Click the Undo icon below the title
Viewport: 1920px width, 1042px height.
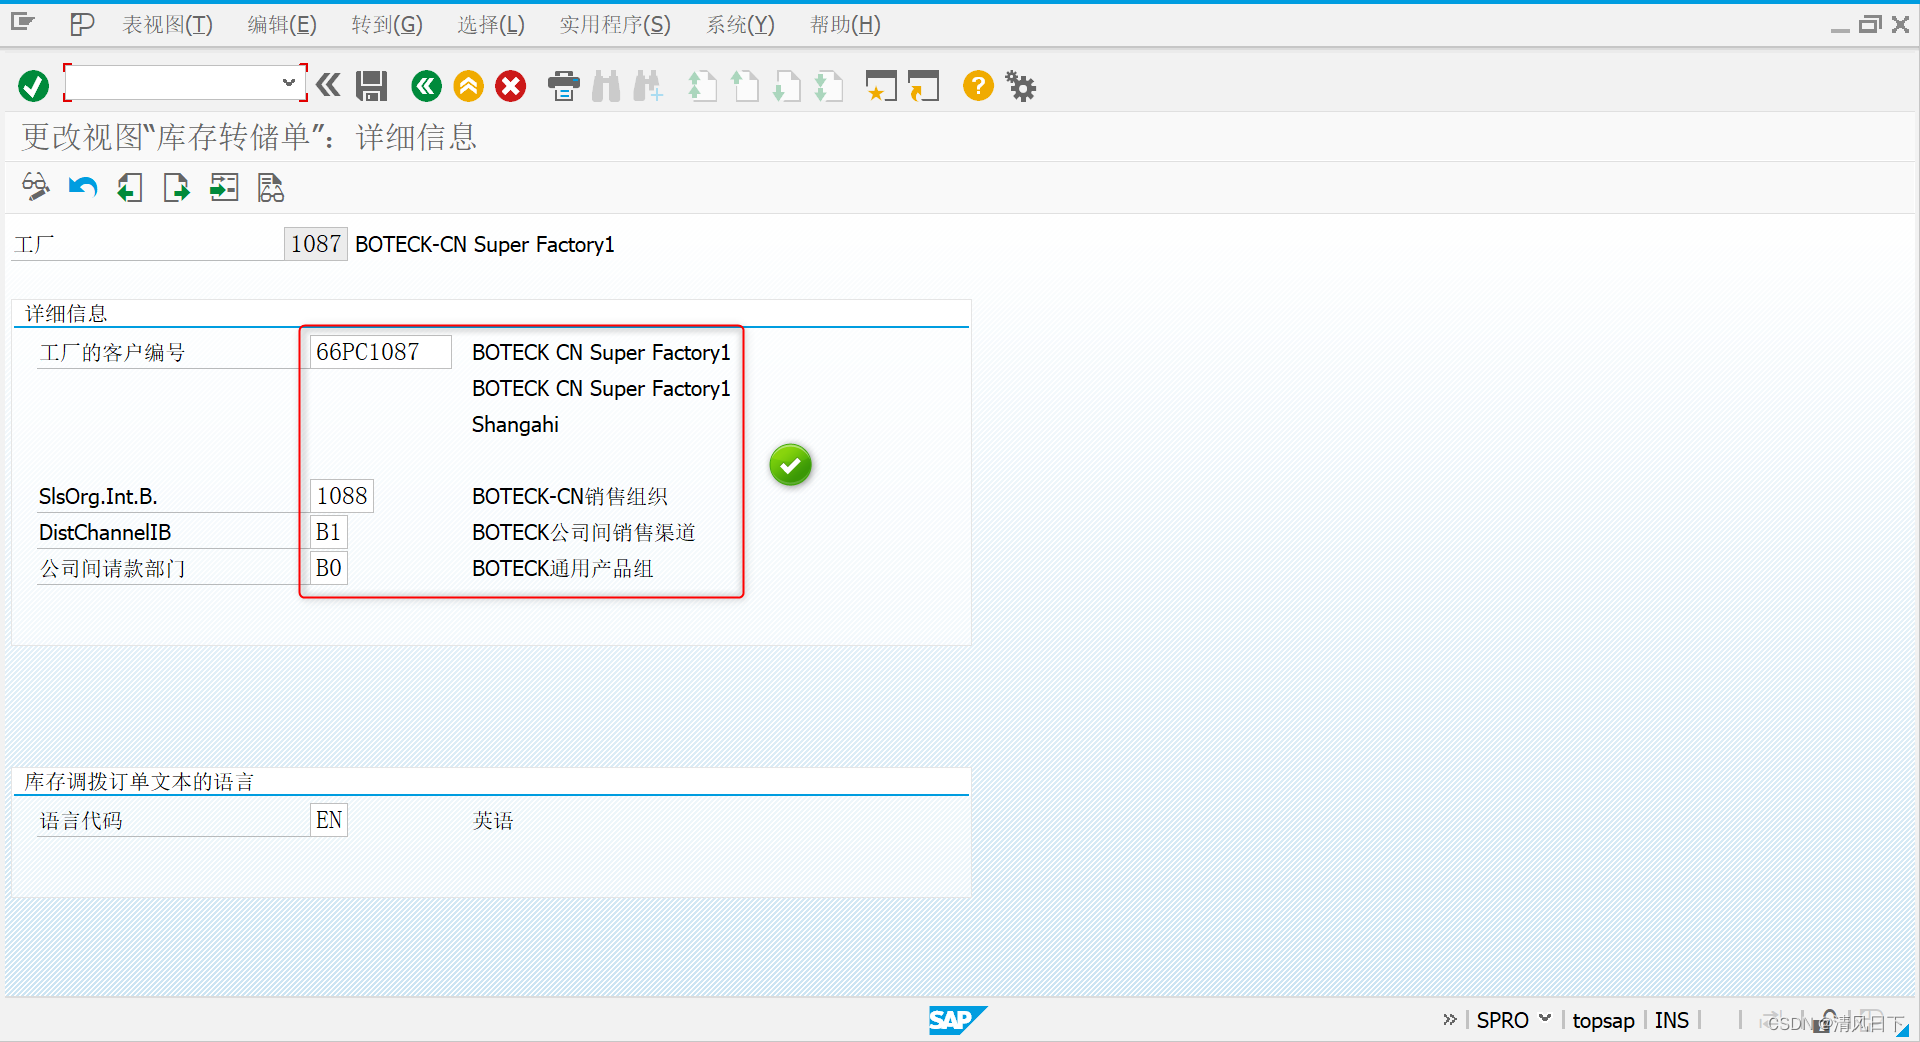point(83,187)
